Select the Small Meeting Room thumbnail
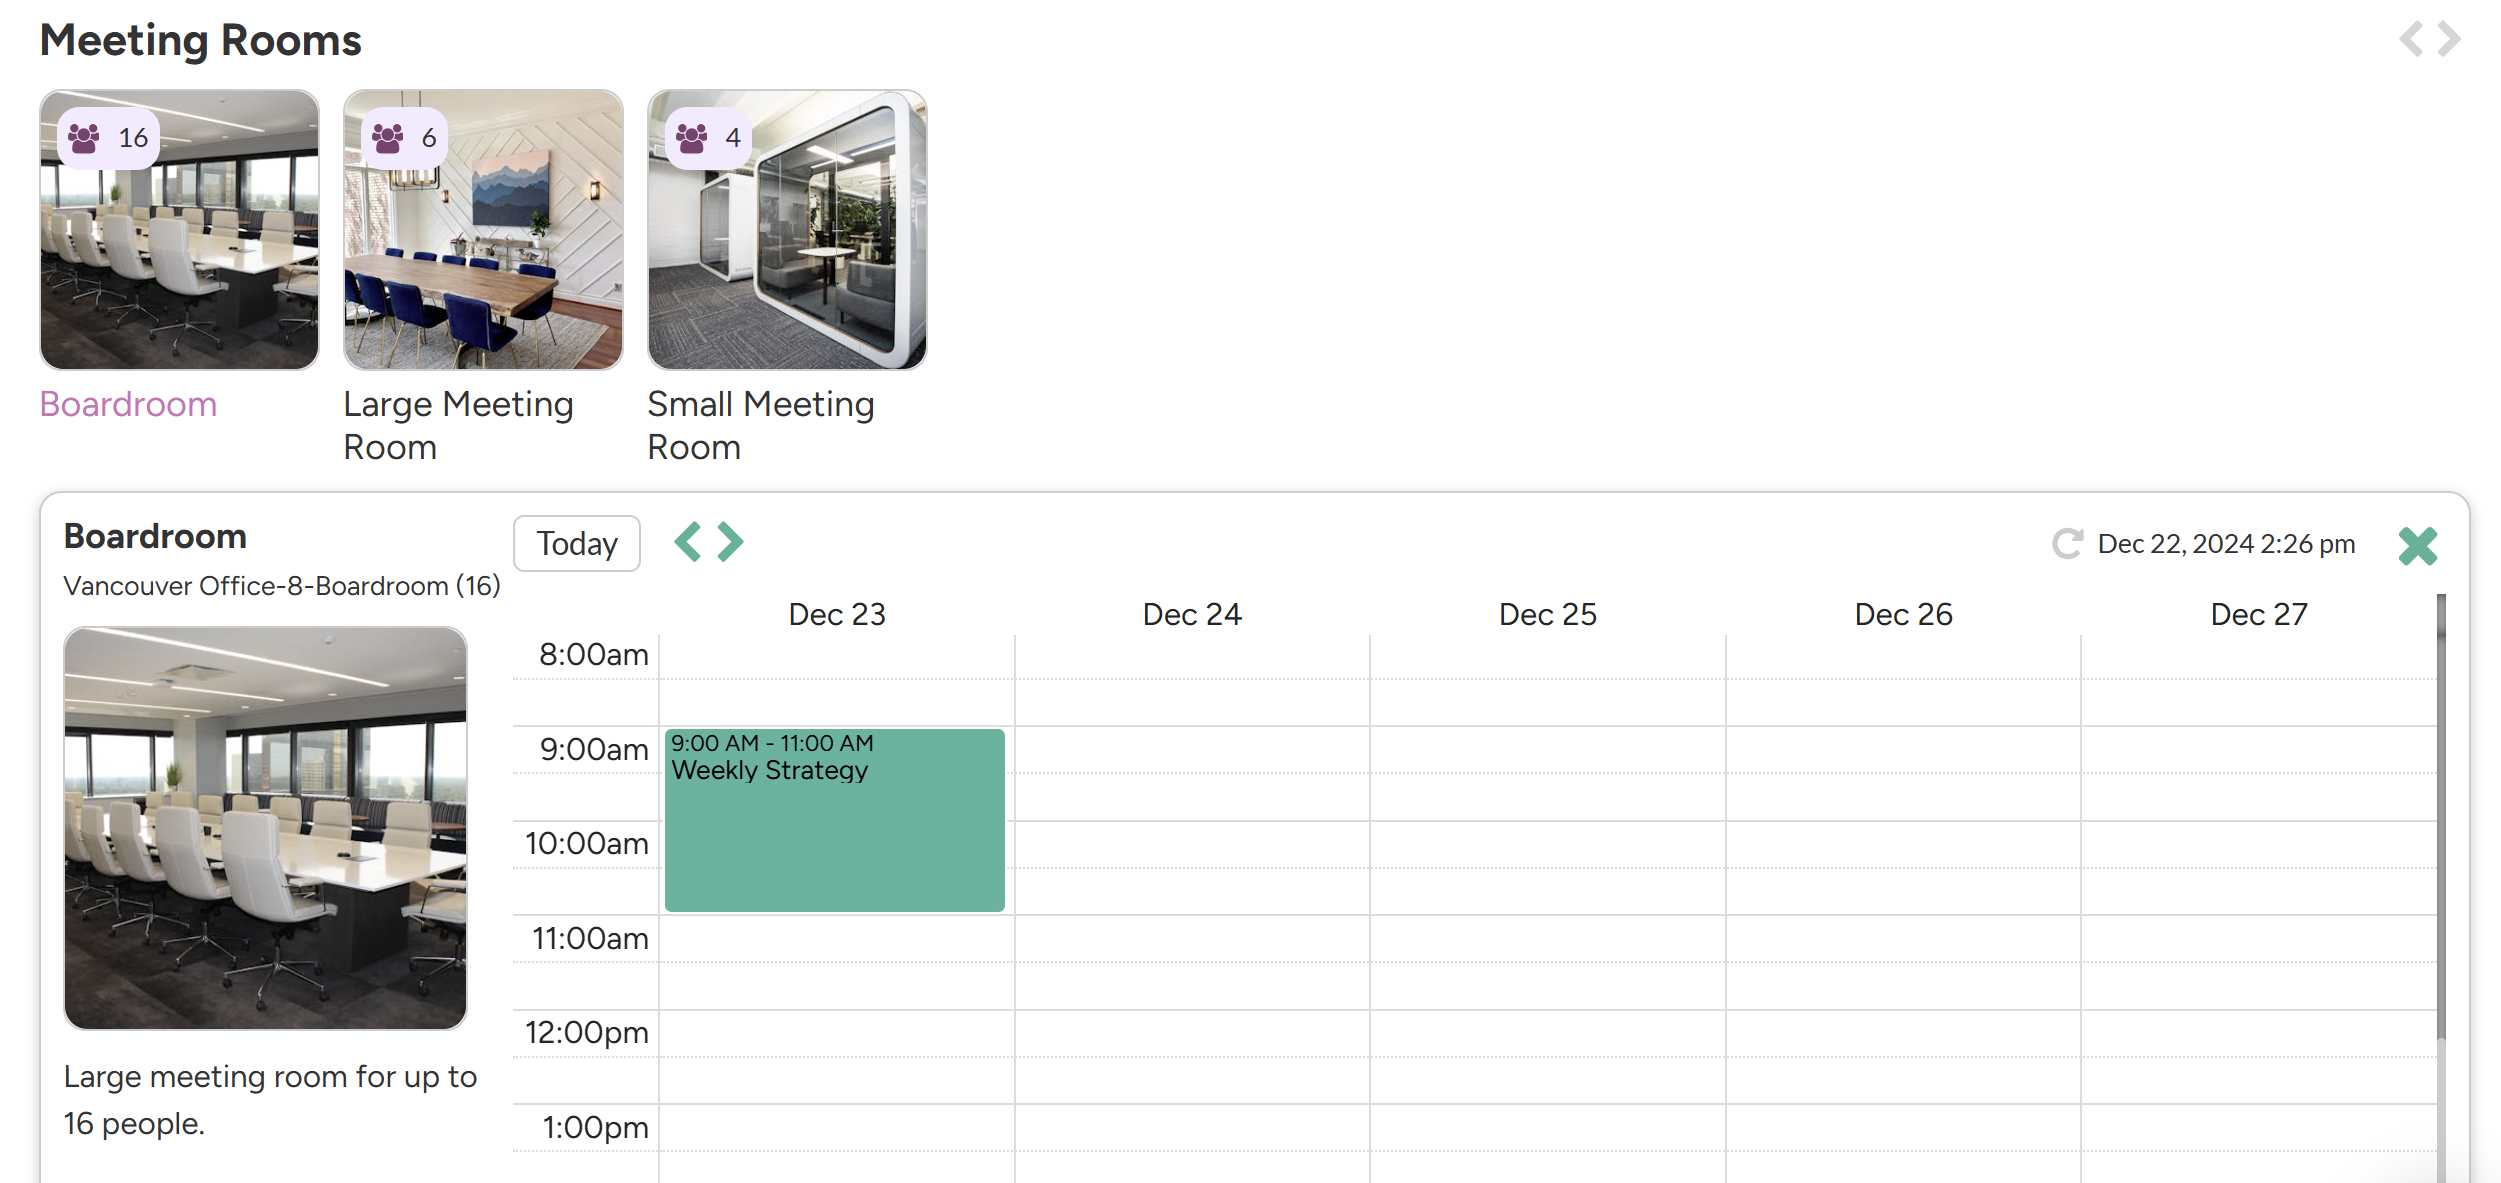 (x=787, y=230)
